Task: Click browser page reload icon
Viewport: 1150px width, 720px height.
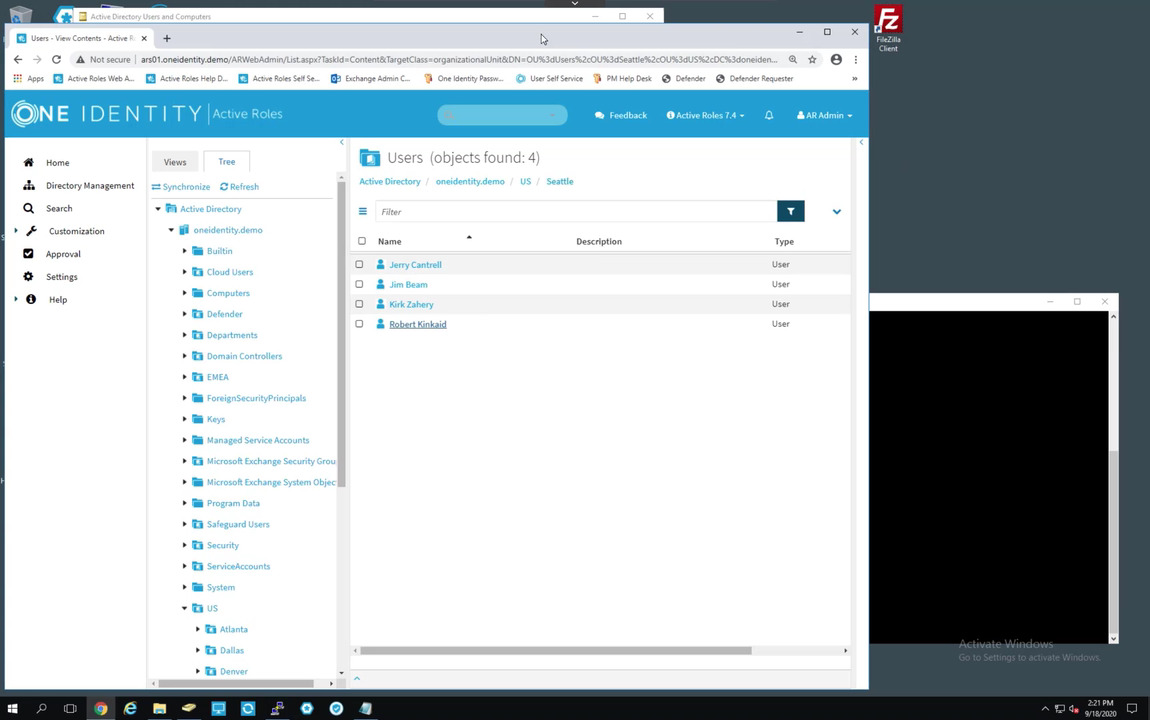Action: 56,59
